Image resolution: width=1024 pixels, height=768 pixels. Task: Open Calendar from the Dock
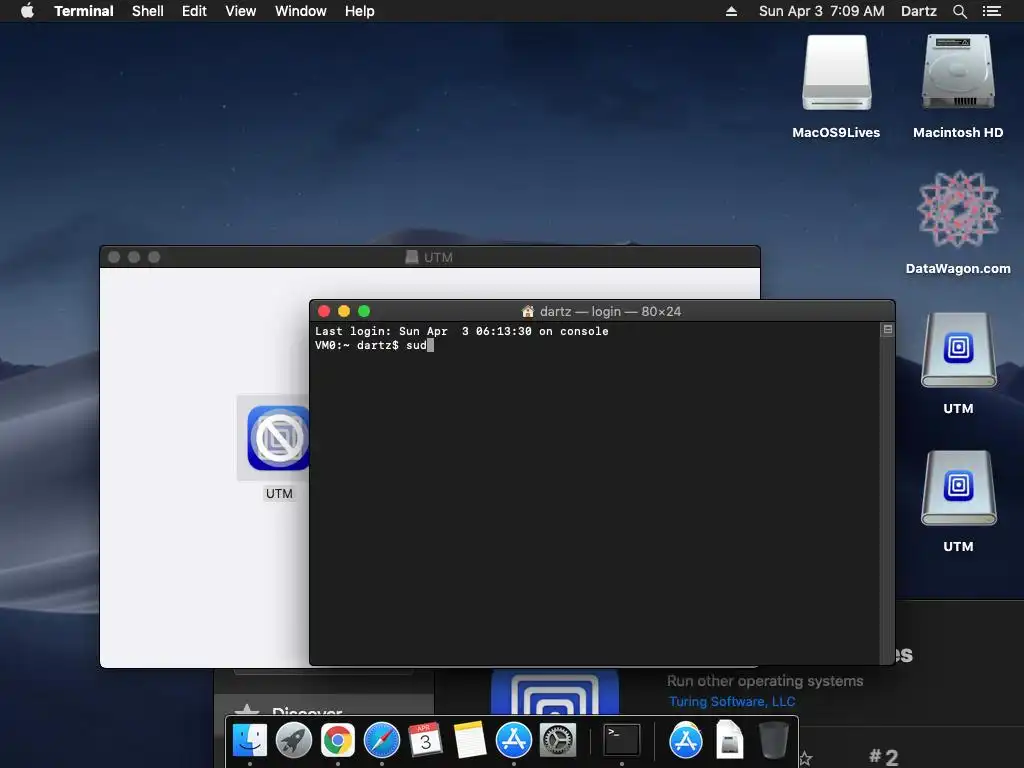point(426,740)
